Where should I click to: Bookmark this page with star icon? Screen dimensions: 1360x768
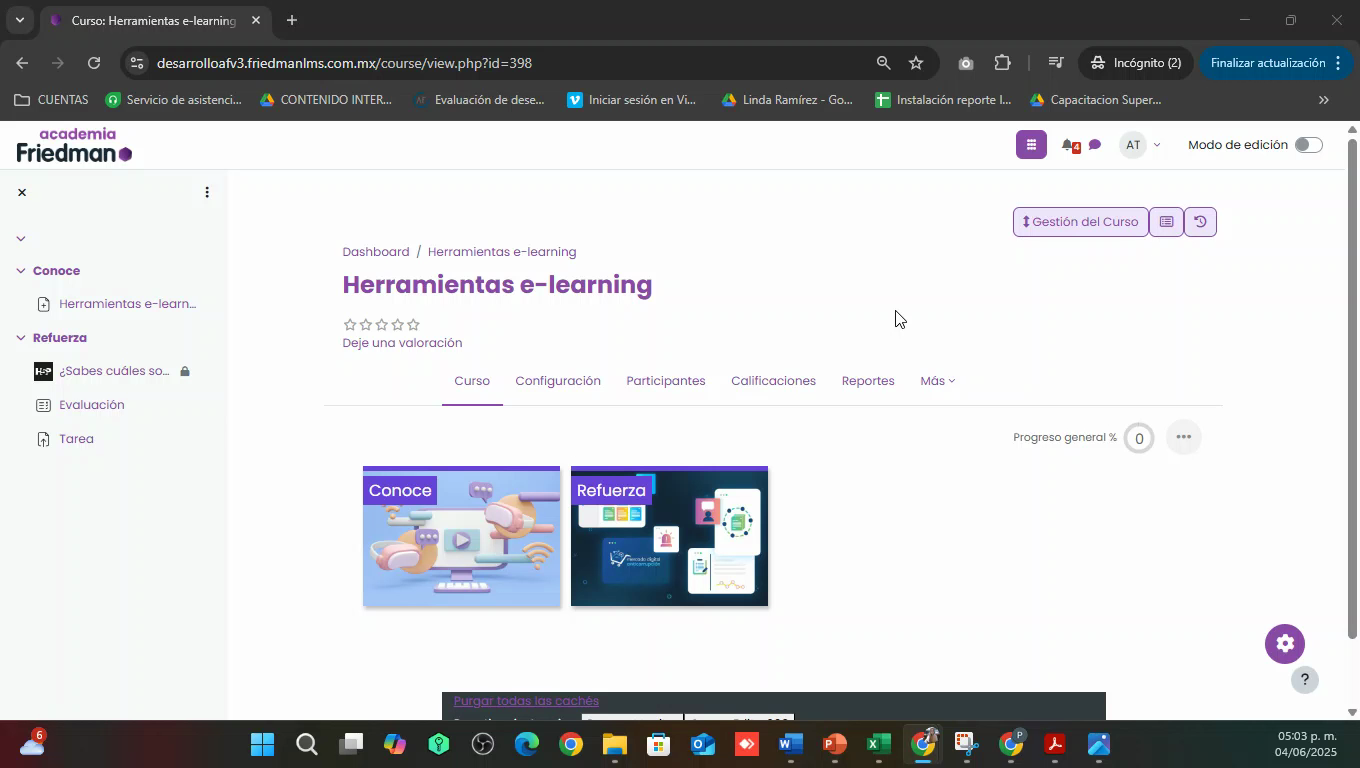[916, 63]
